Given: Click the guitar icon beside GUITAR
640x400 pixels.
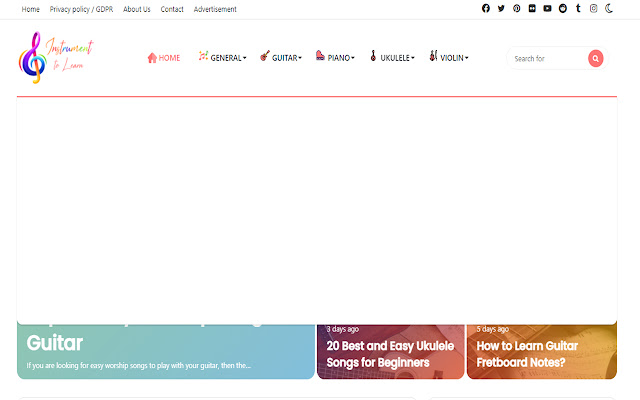Looking at the screenshot, I should click(265, 56).
